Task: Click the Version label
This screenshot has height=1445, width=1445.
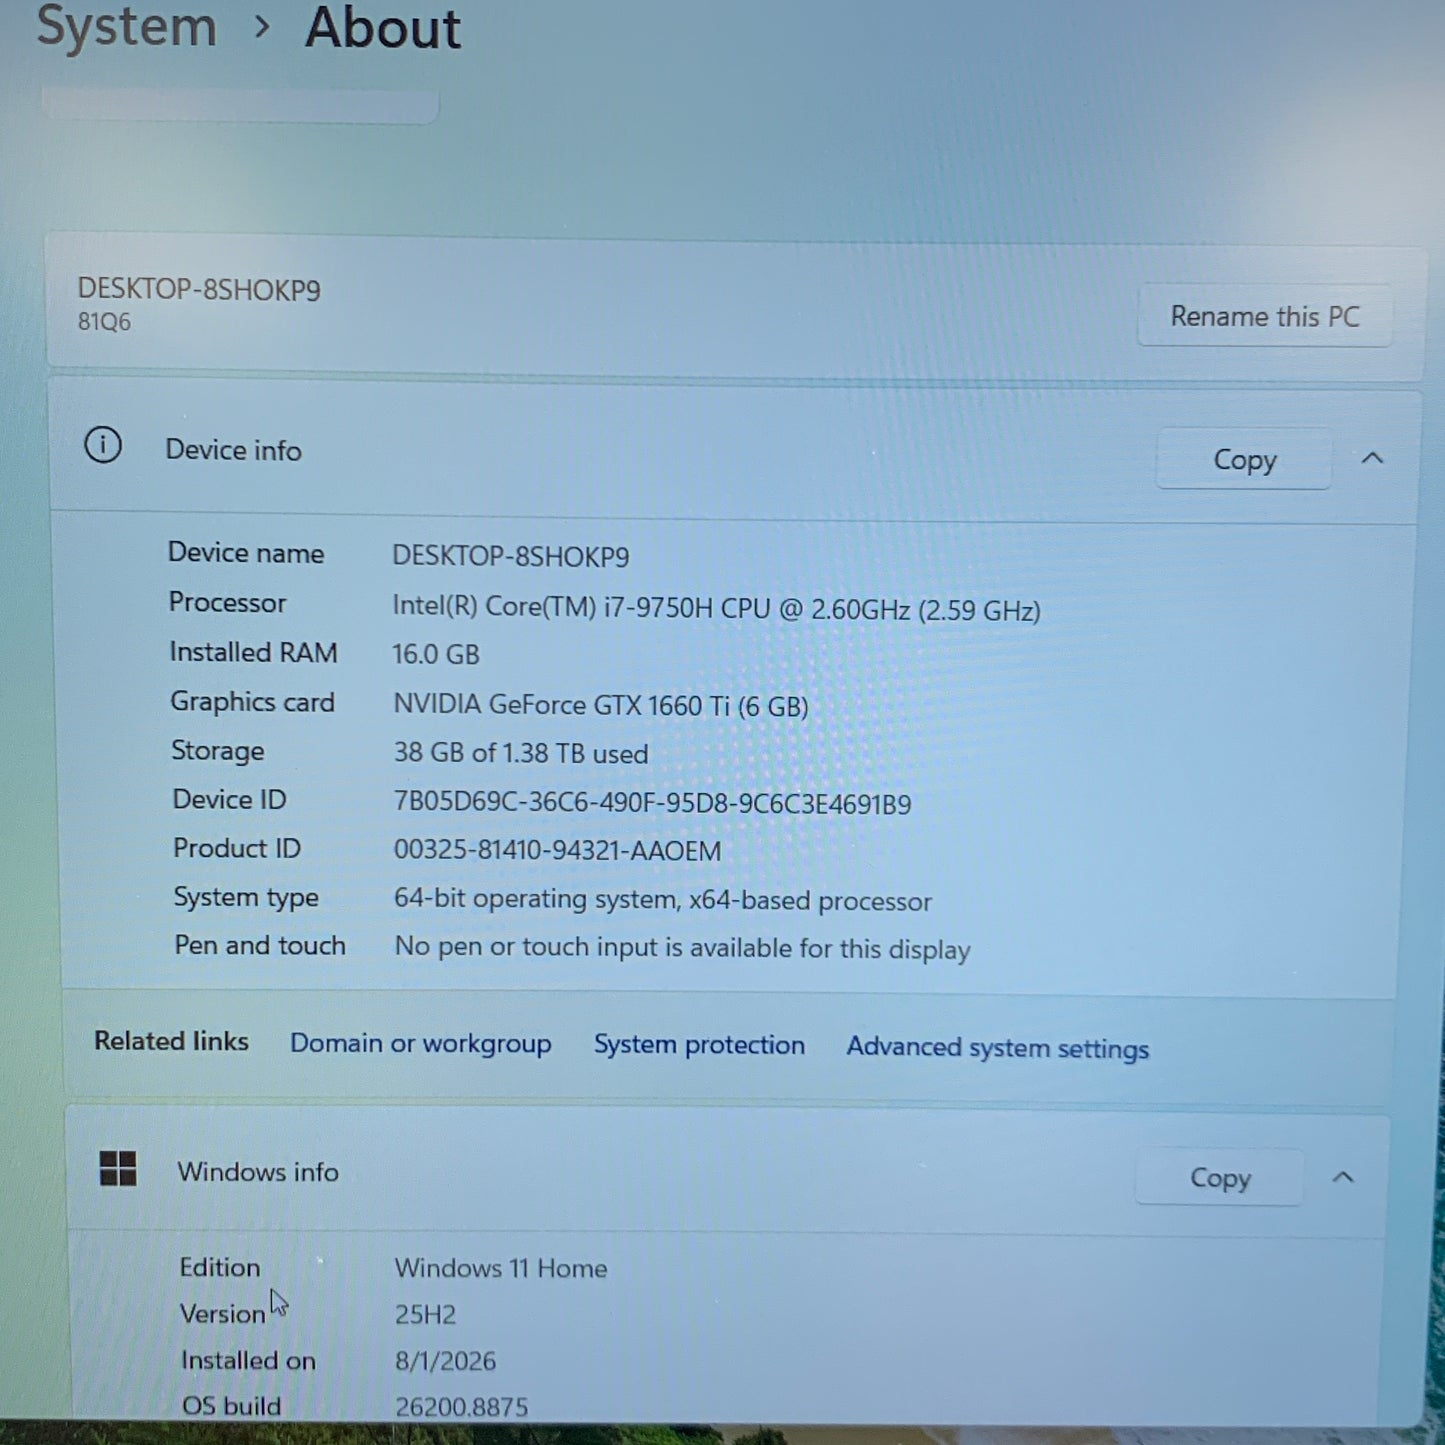Action: pos(222,1313)
